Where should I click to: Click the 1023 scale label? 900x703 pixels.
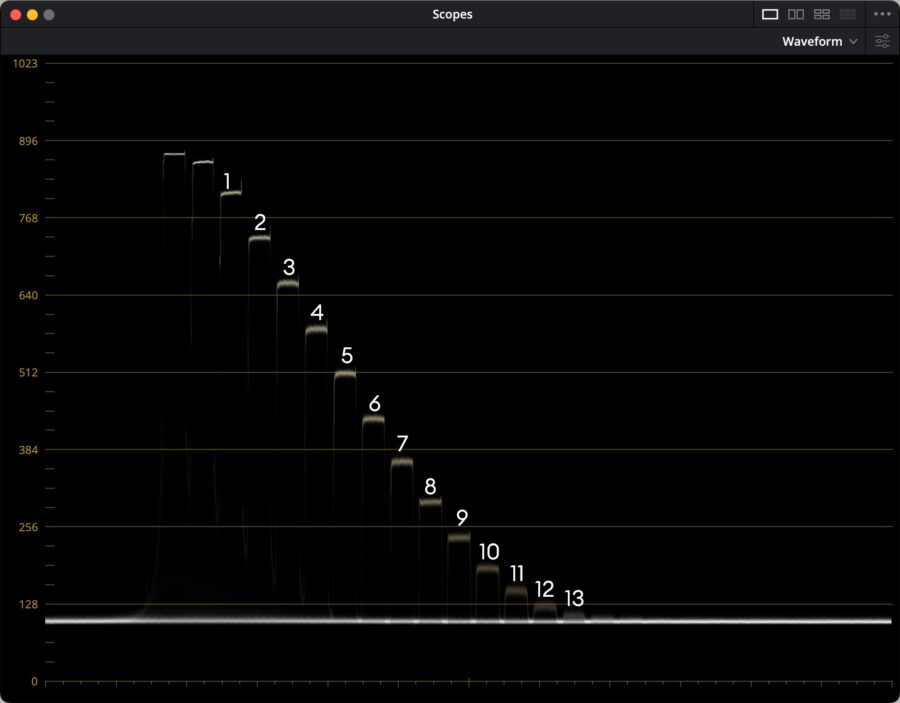click(25, 63)
